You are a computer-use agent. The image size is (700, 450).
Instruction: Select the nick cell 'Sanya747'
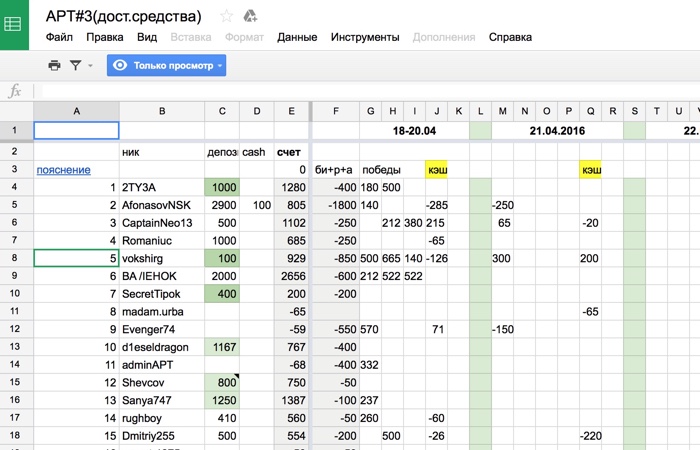click(x=162, y=400)
